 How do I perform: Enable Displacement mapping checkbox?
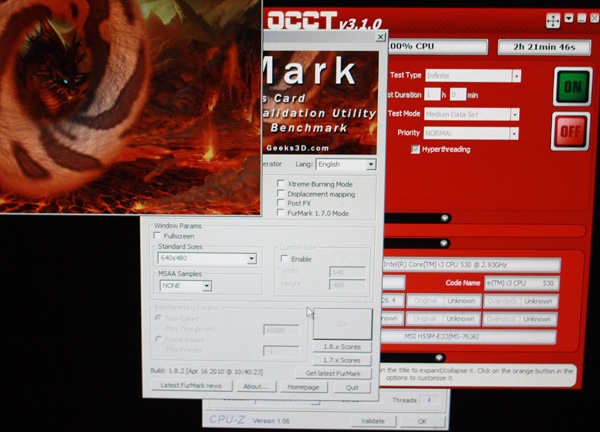[281, 193]
